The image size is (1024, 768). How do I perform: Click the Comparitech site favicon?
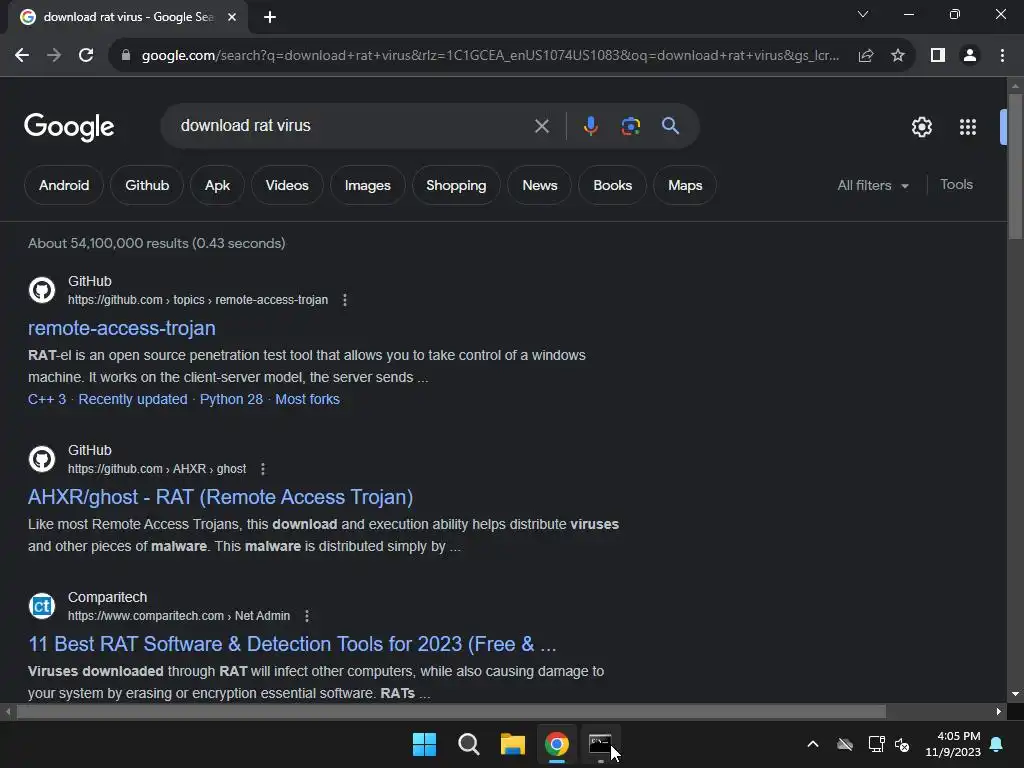coord(42,606)
